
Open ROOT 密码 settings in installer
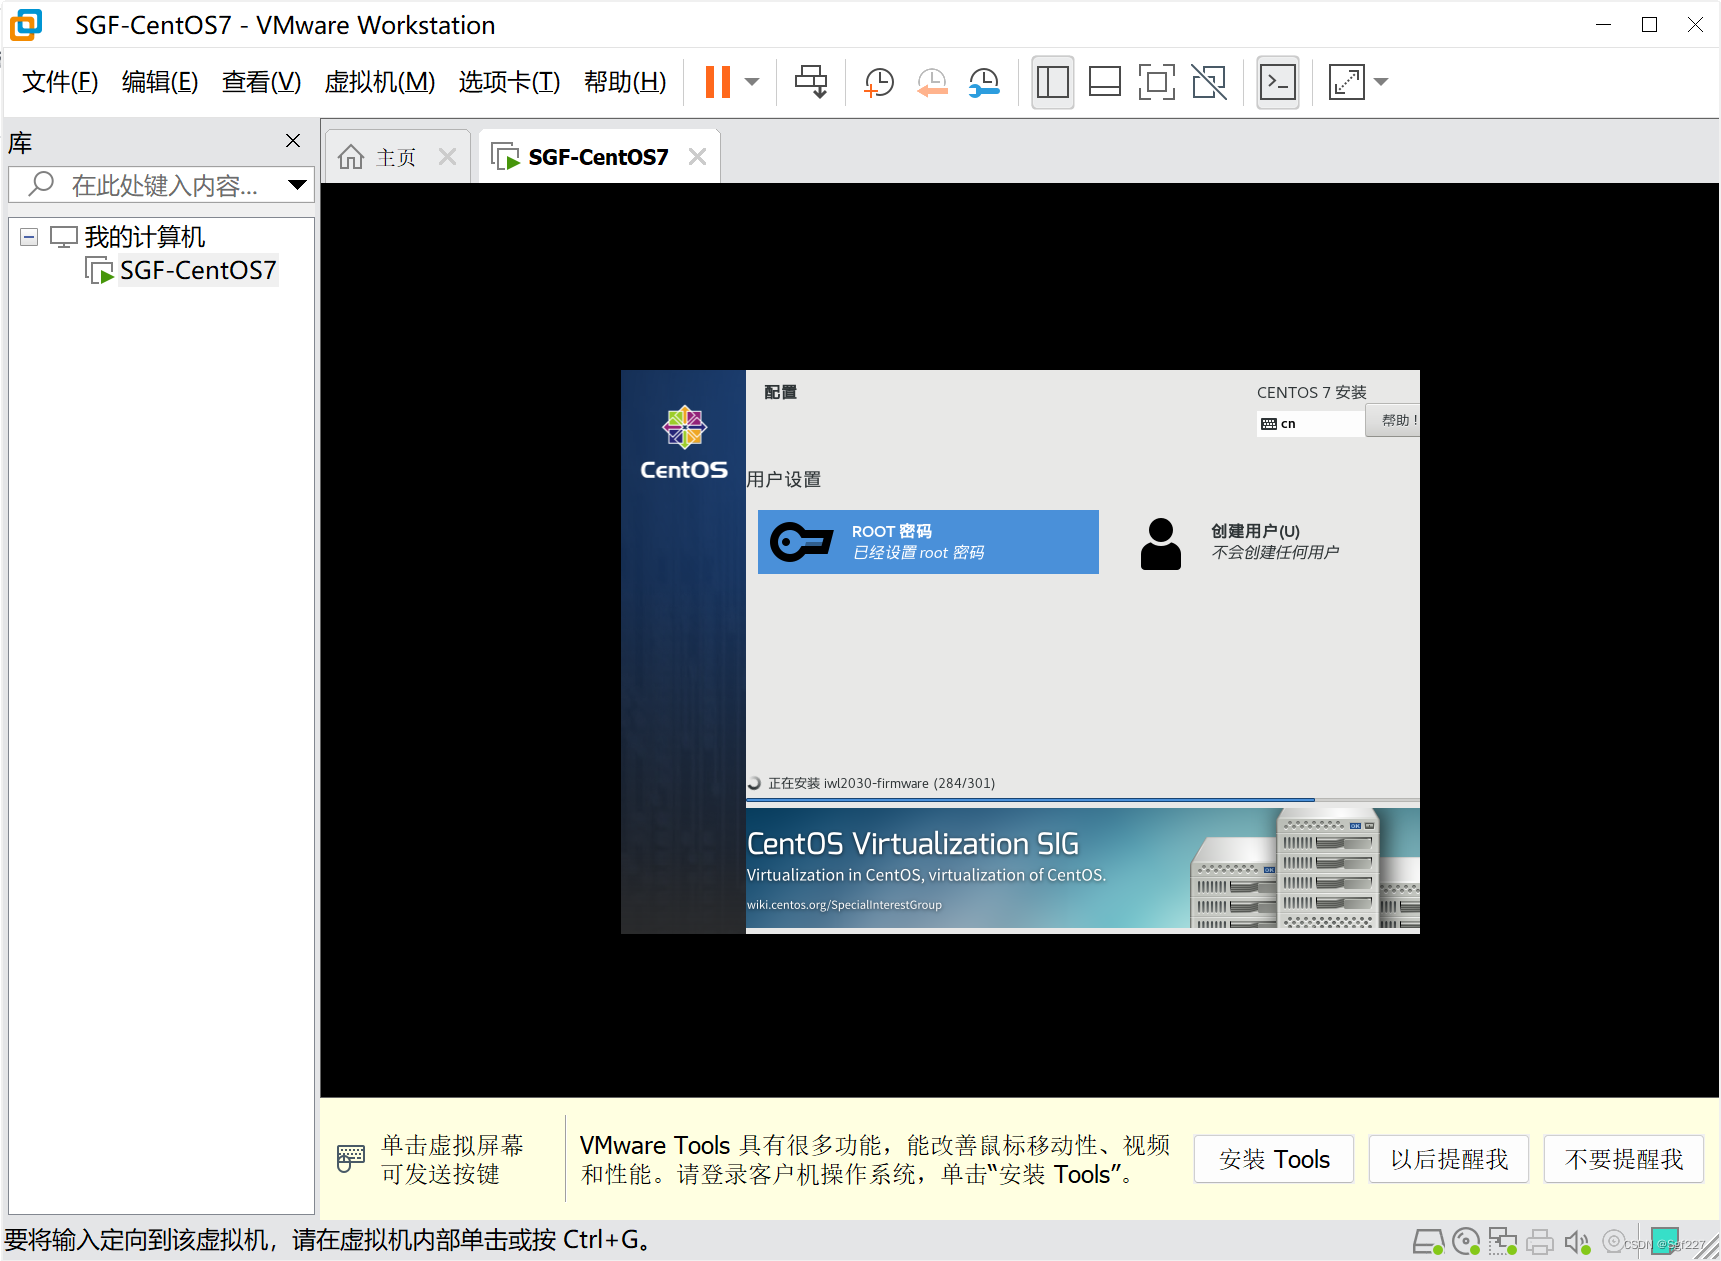(928, 542)
